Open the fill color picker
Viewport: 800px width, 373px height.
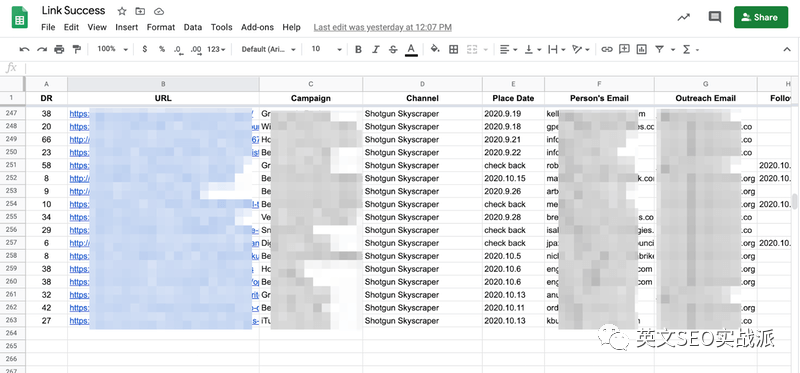(x=435, y=49)
